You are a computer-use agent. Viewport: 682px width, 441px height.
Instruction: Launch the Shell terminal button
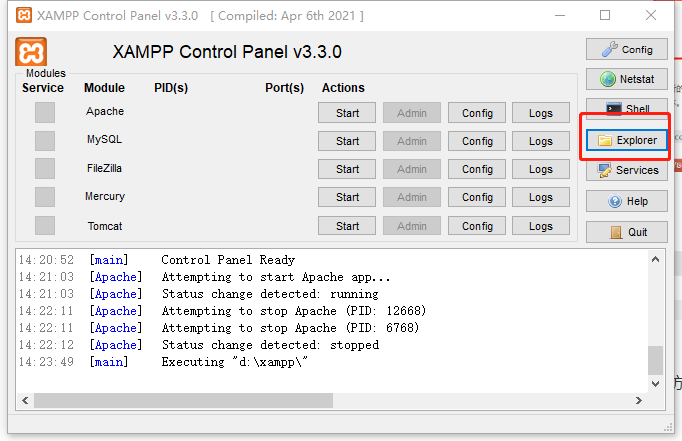coord(626,107)
